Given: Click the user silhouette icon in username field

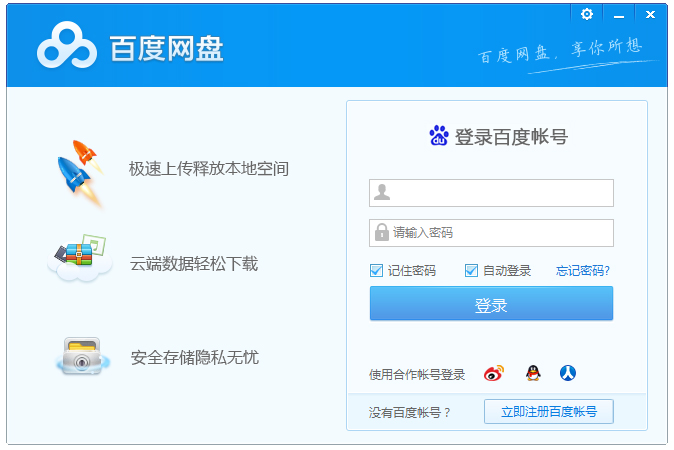Looking at the screenshot, I should point(382,192).
